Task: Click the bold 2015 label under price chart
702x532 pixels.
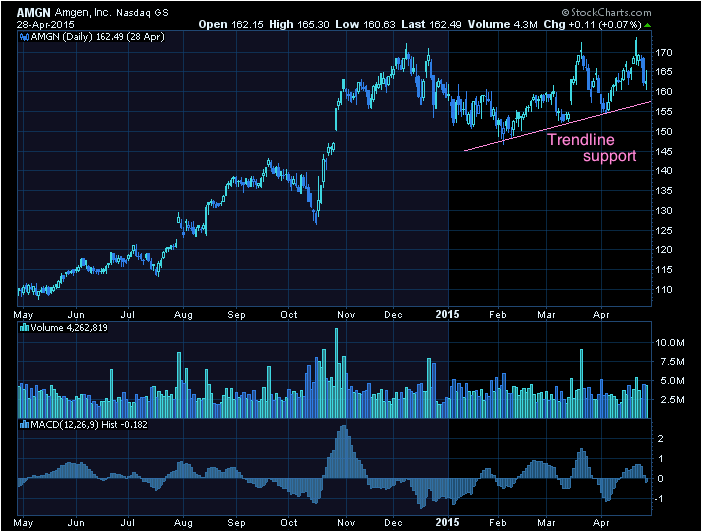Action: [447, 314]
